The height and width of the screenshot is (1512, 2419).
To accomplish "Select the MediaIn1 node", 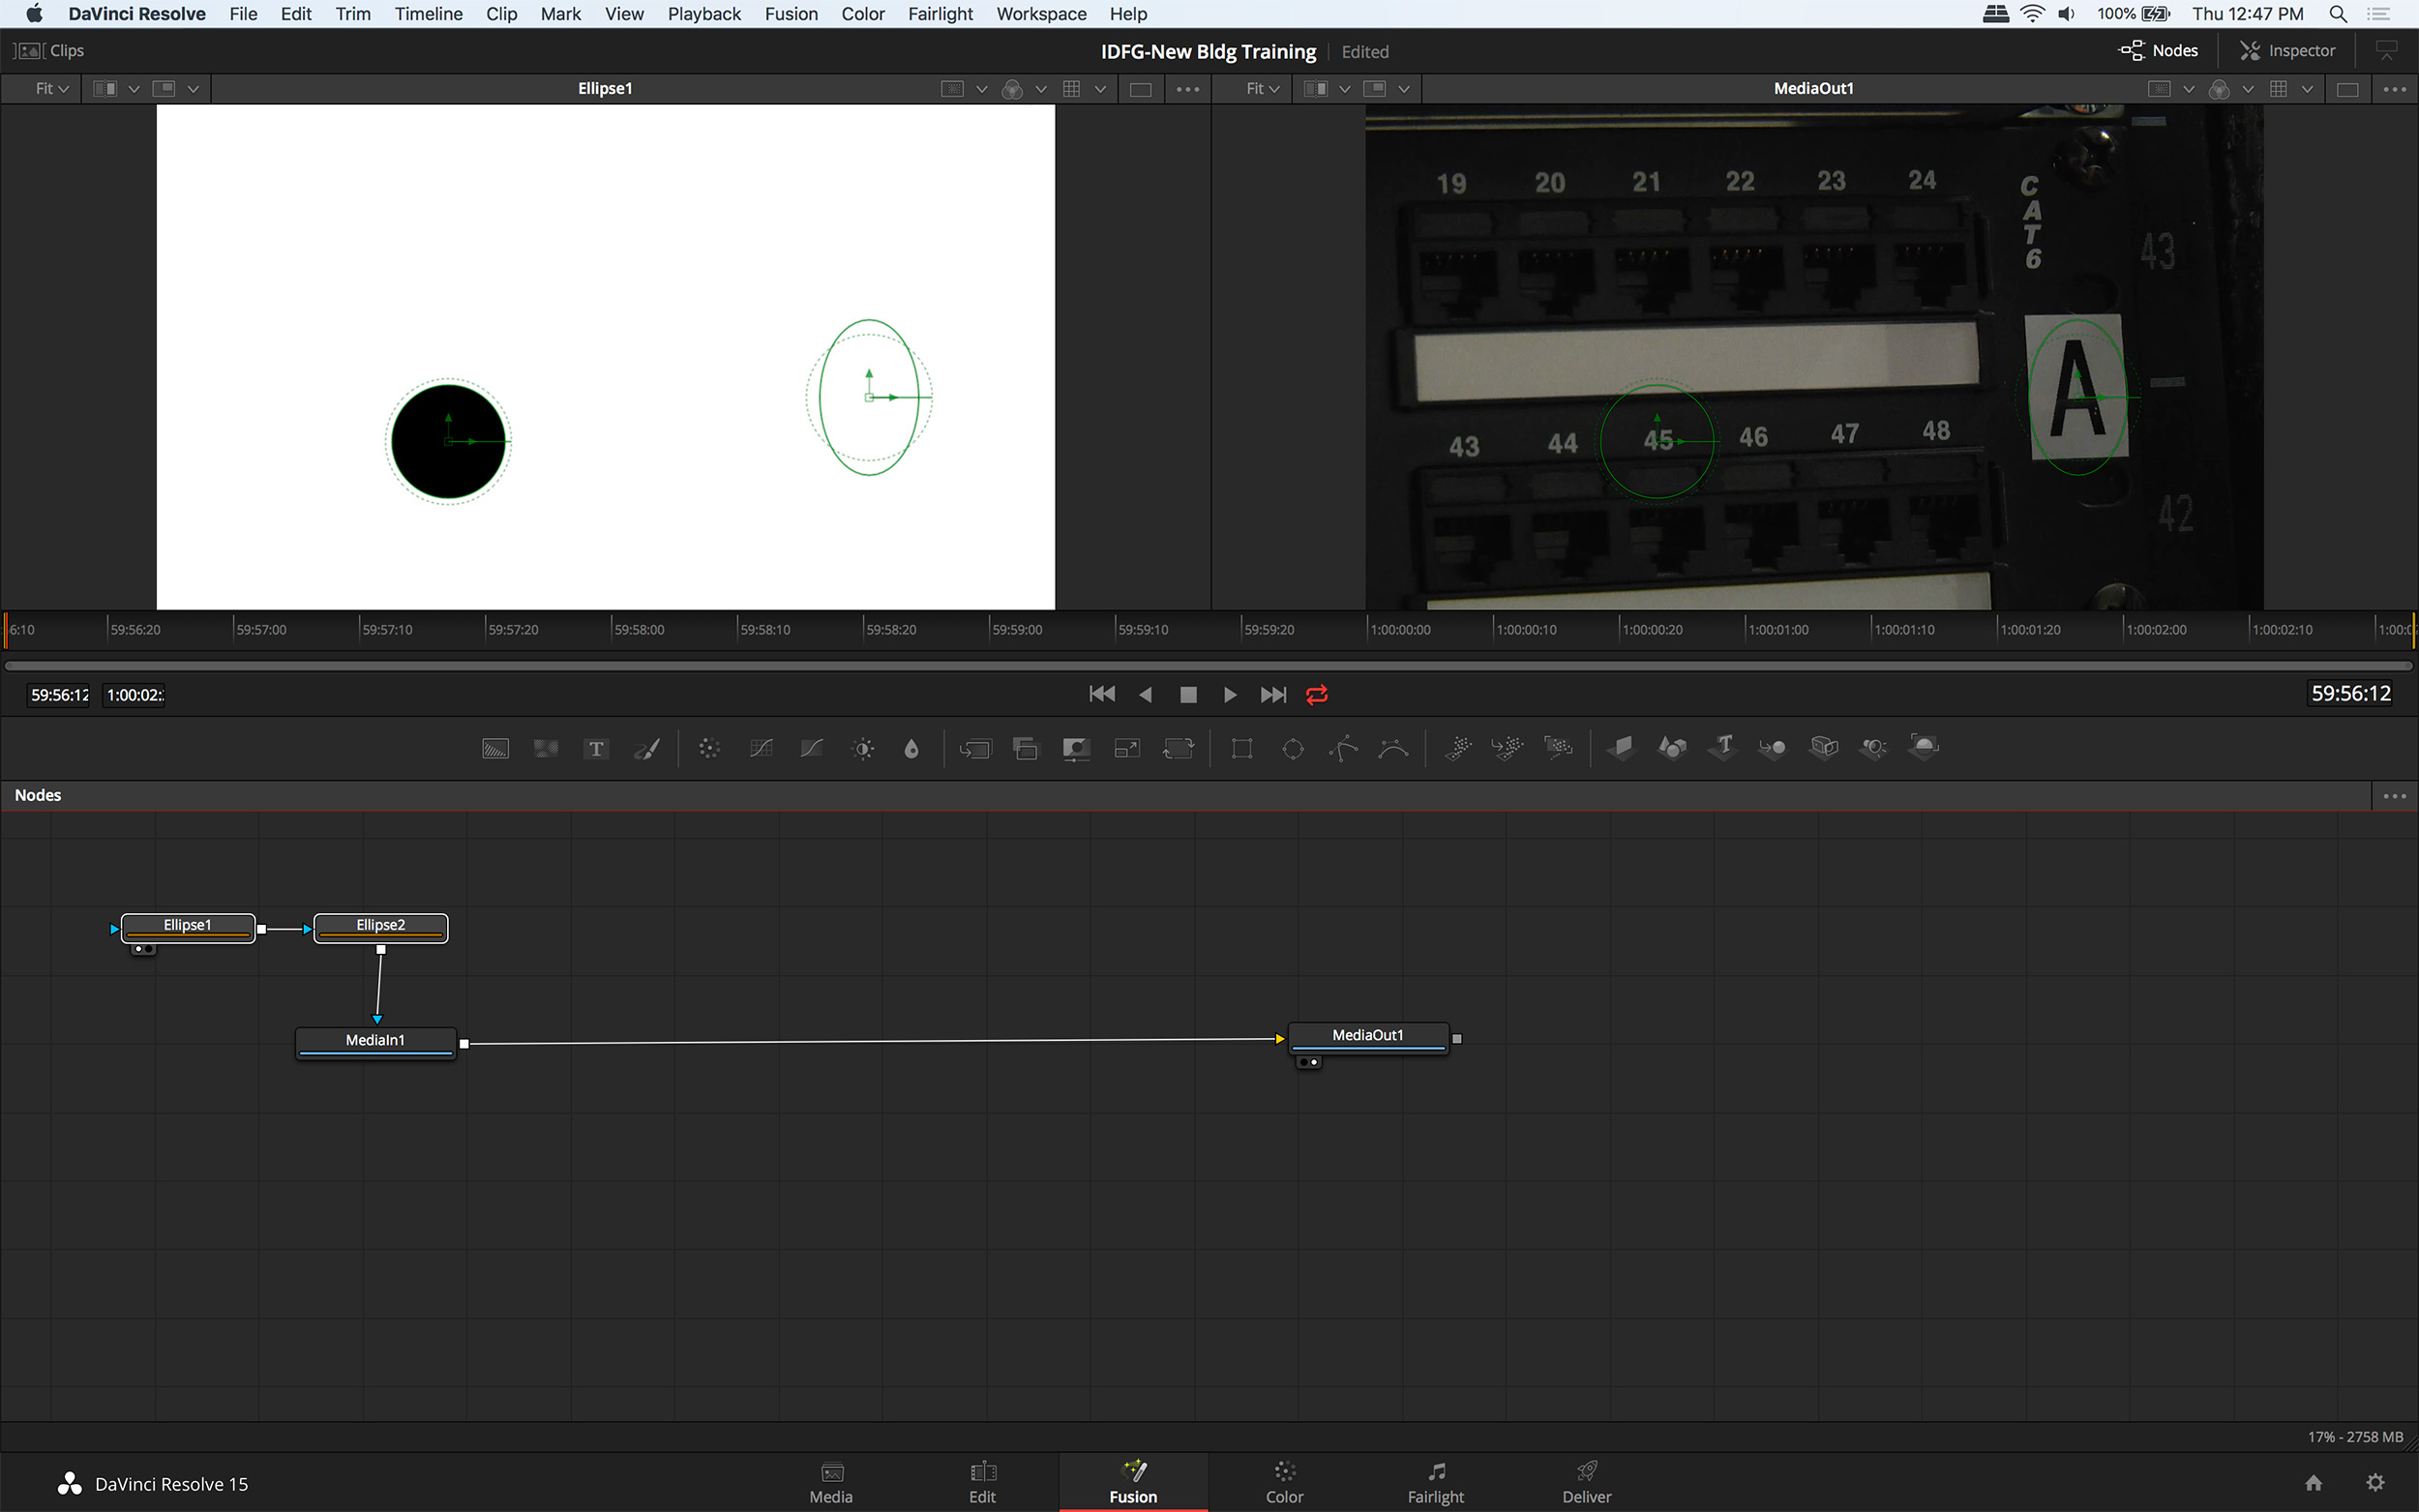I will click(376, 1041).
